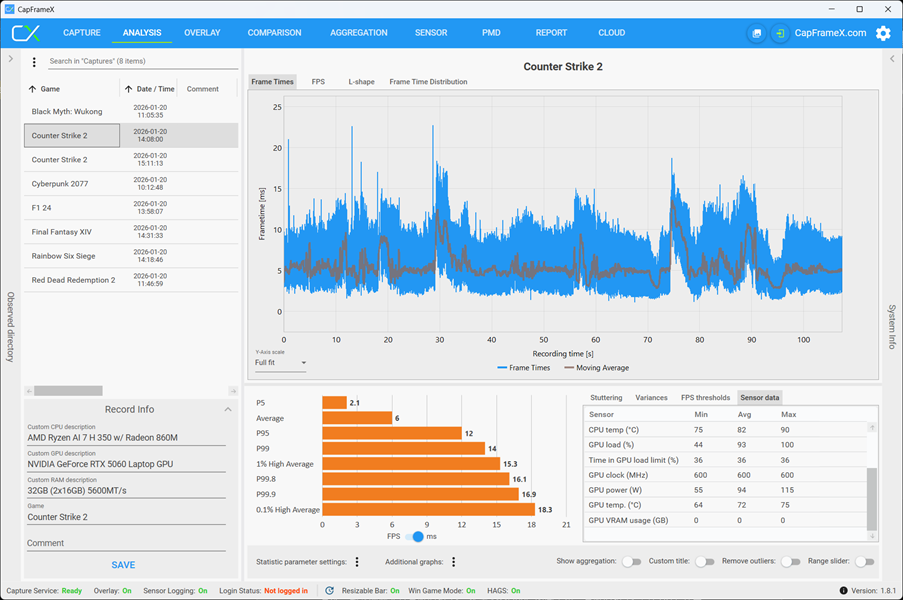Open Statistic parameter settings three-dot menu
Image resolution: width=903 pixels, height=600 pixels.
[x=357, y=561]
